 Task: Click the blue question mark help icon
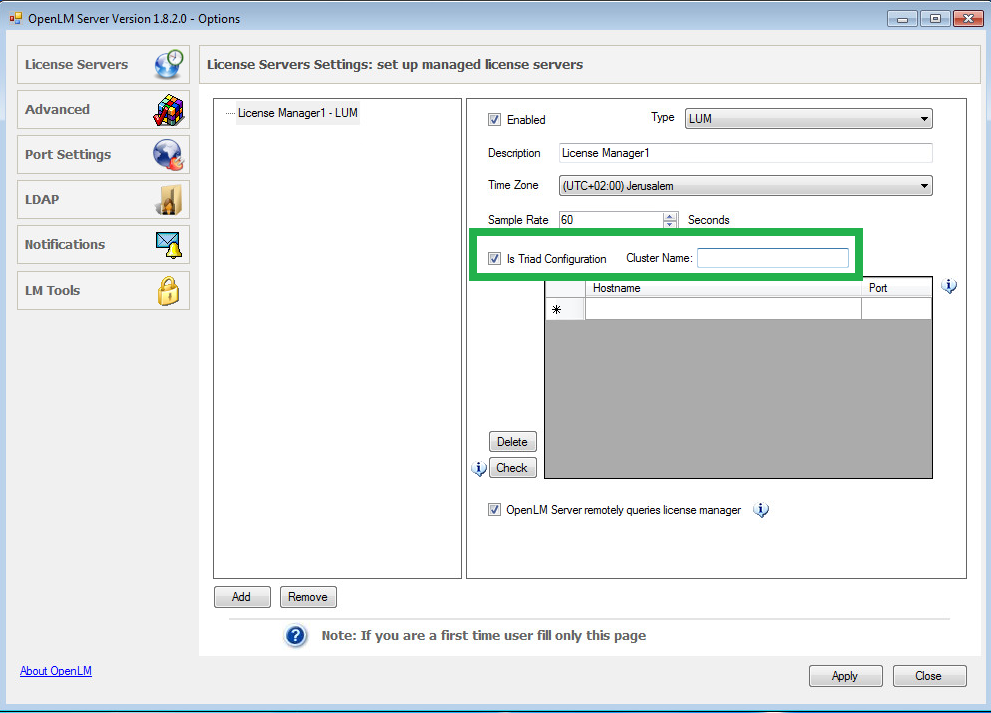coord(295,635)
